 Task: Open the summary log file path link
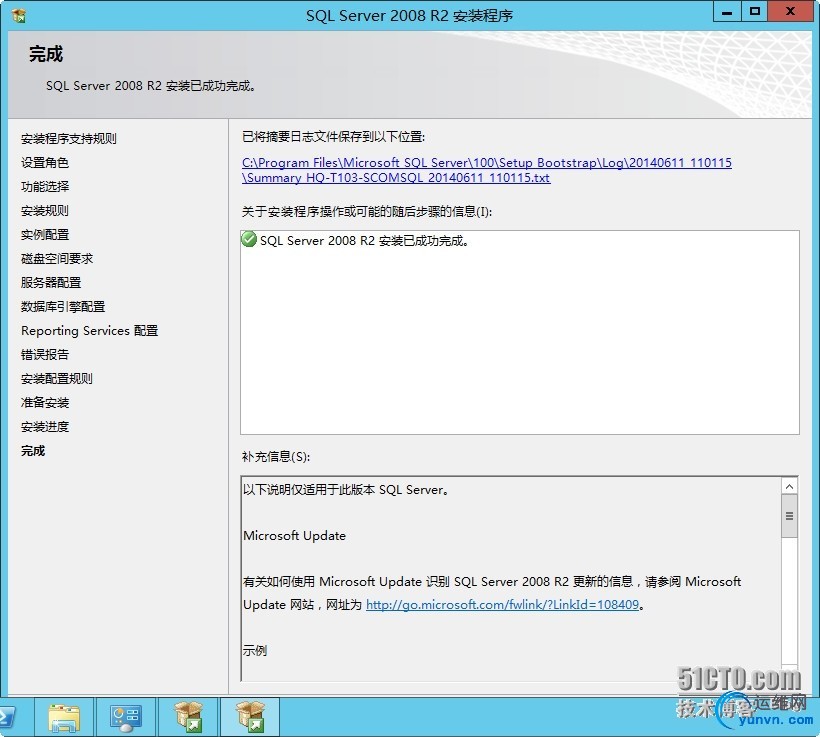click(486, 170)
